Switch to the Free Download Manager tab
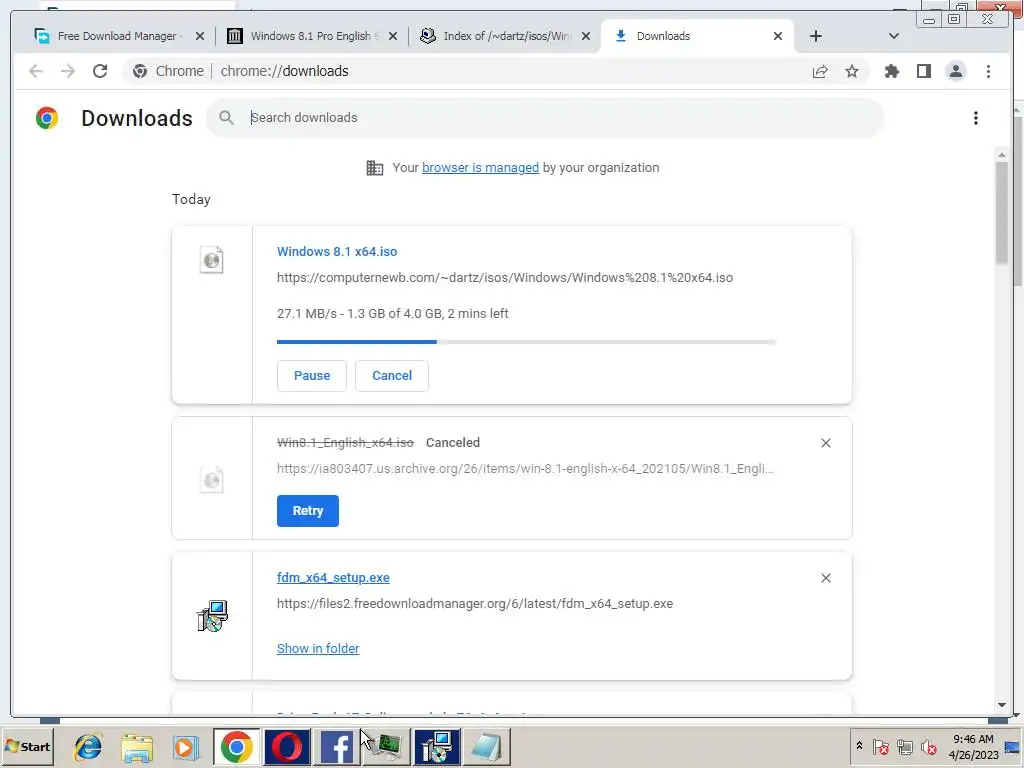The image size is (1024, 768). 117,36
